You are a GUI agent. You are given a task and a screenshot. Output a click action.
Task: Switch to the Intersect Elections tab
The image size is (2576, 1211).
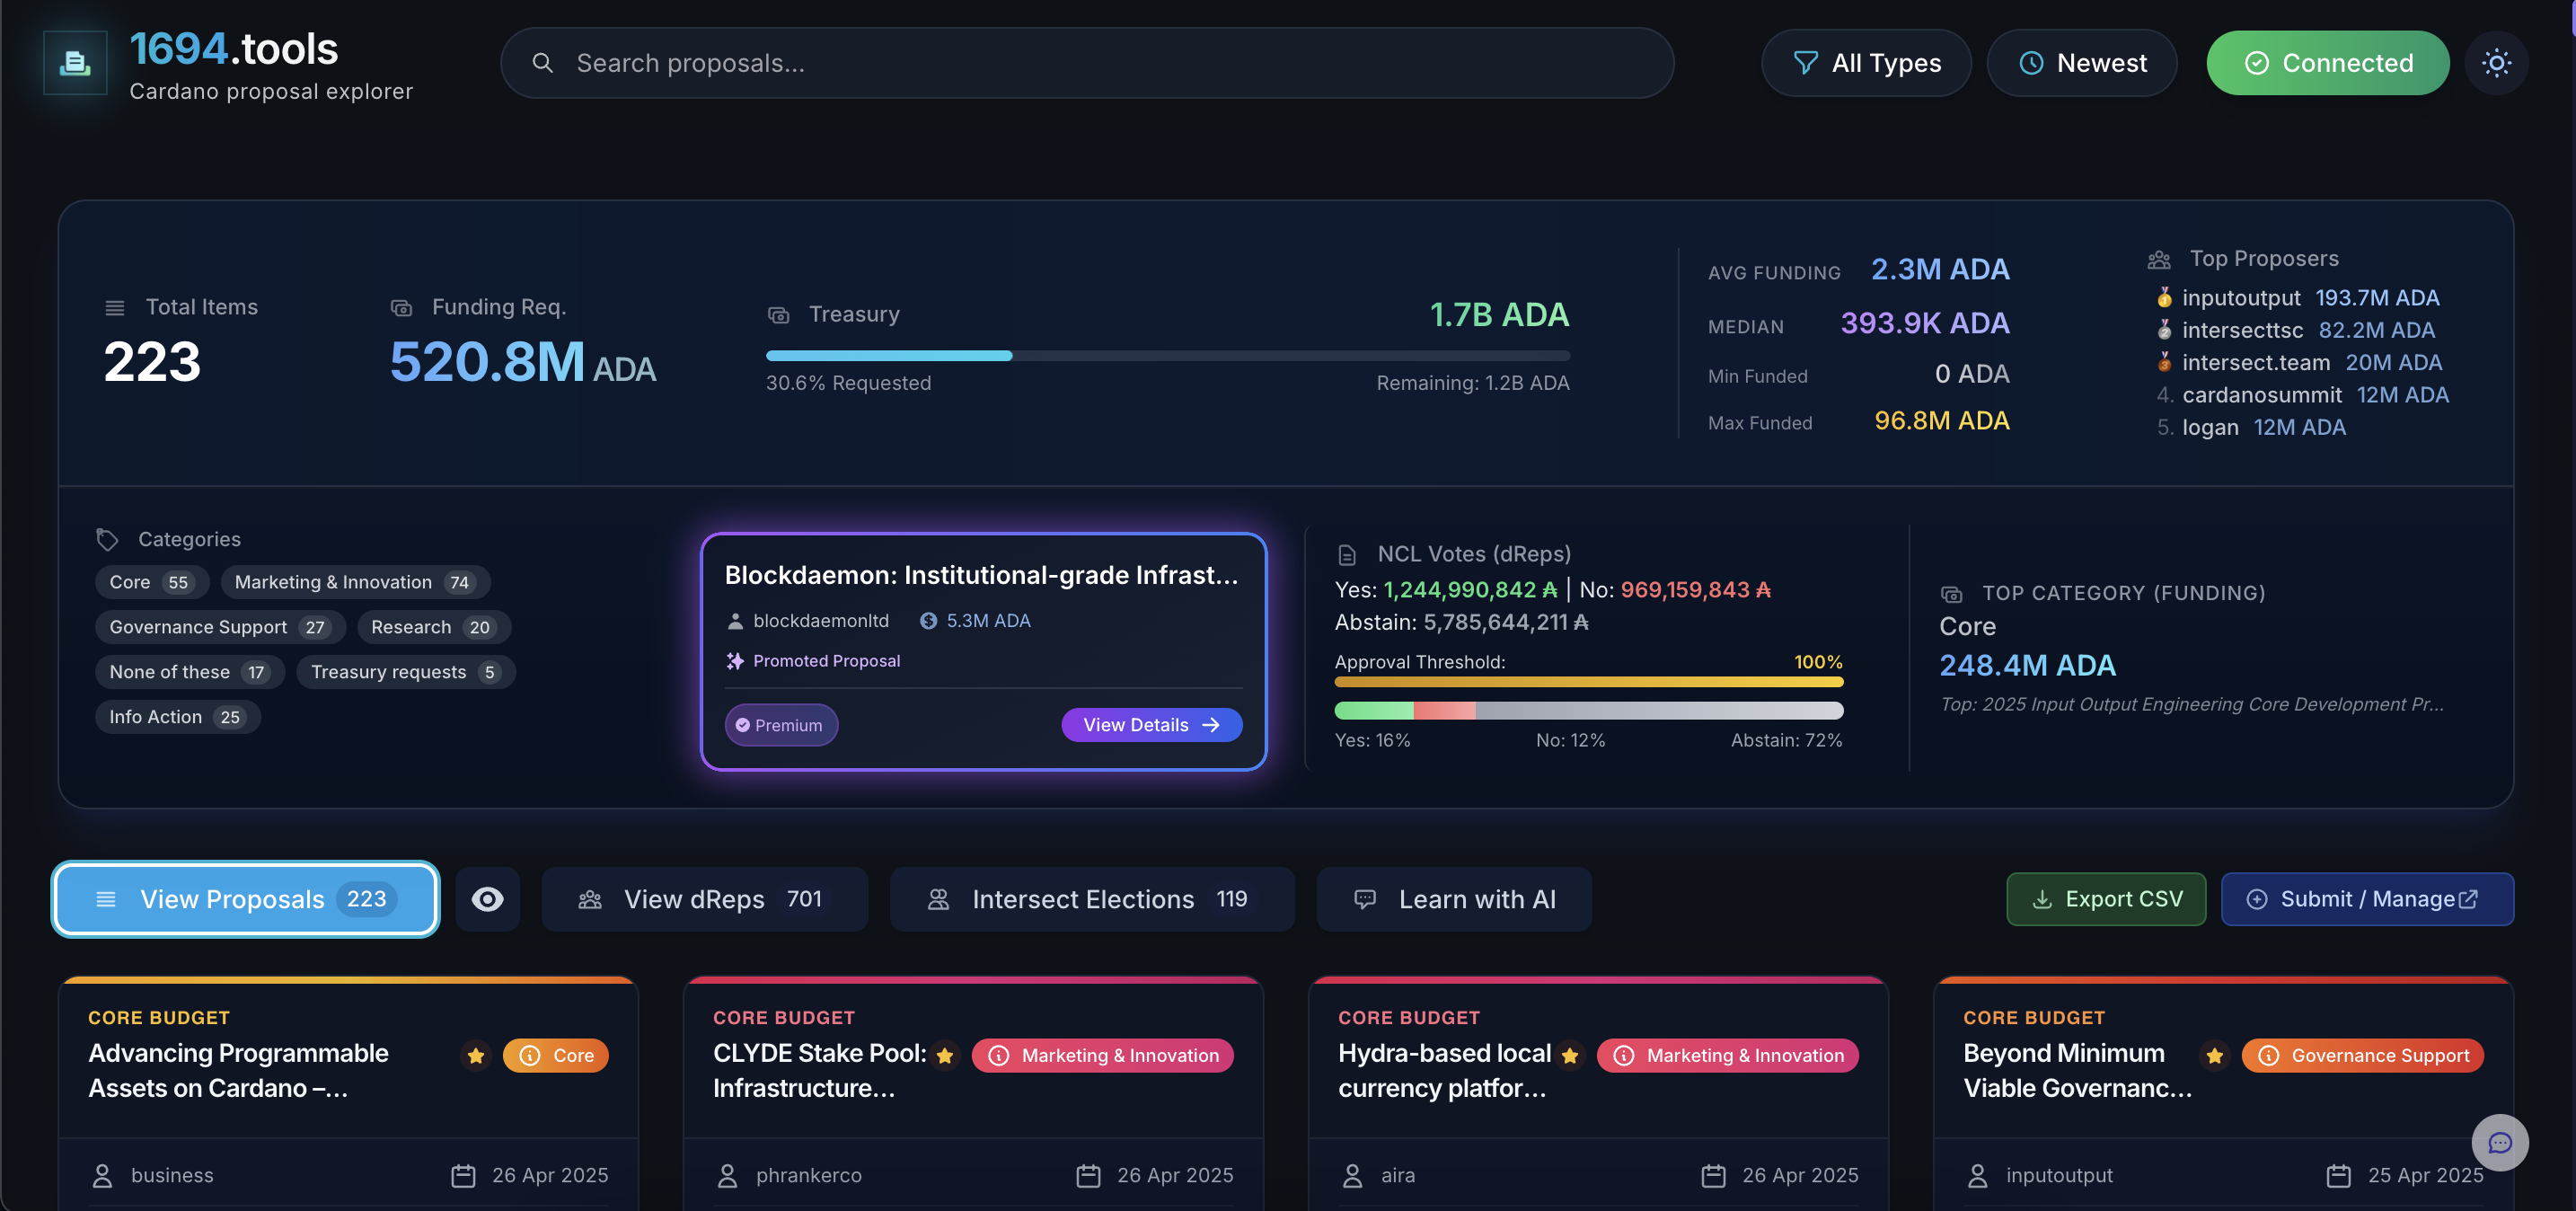pyautogui.click(x=1092, y=899)
